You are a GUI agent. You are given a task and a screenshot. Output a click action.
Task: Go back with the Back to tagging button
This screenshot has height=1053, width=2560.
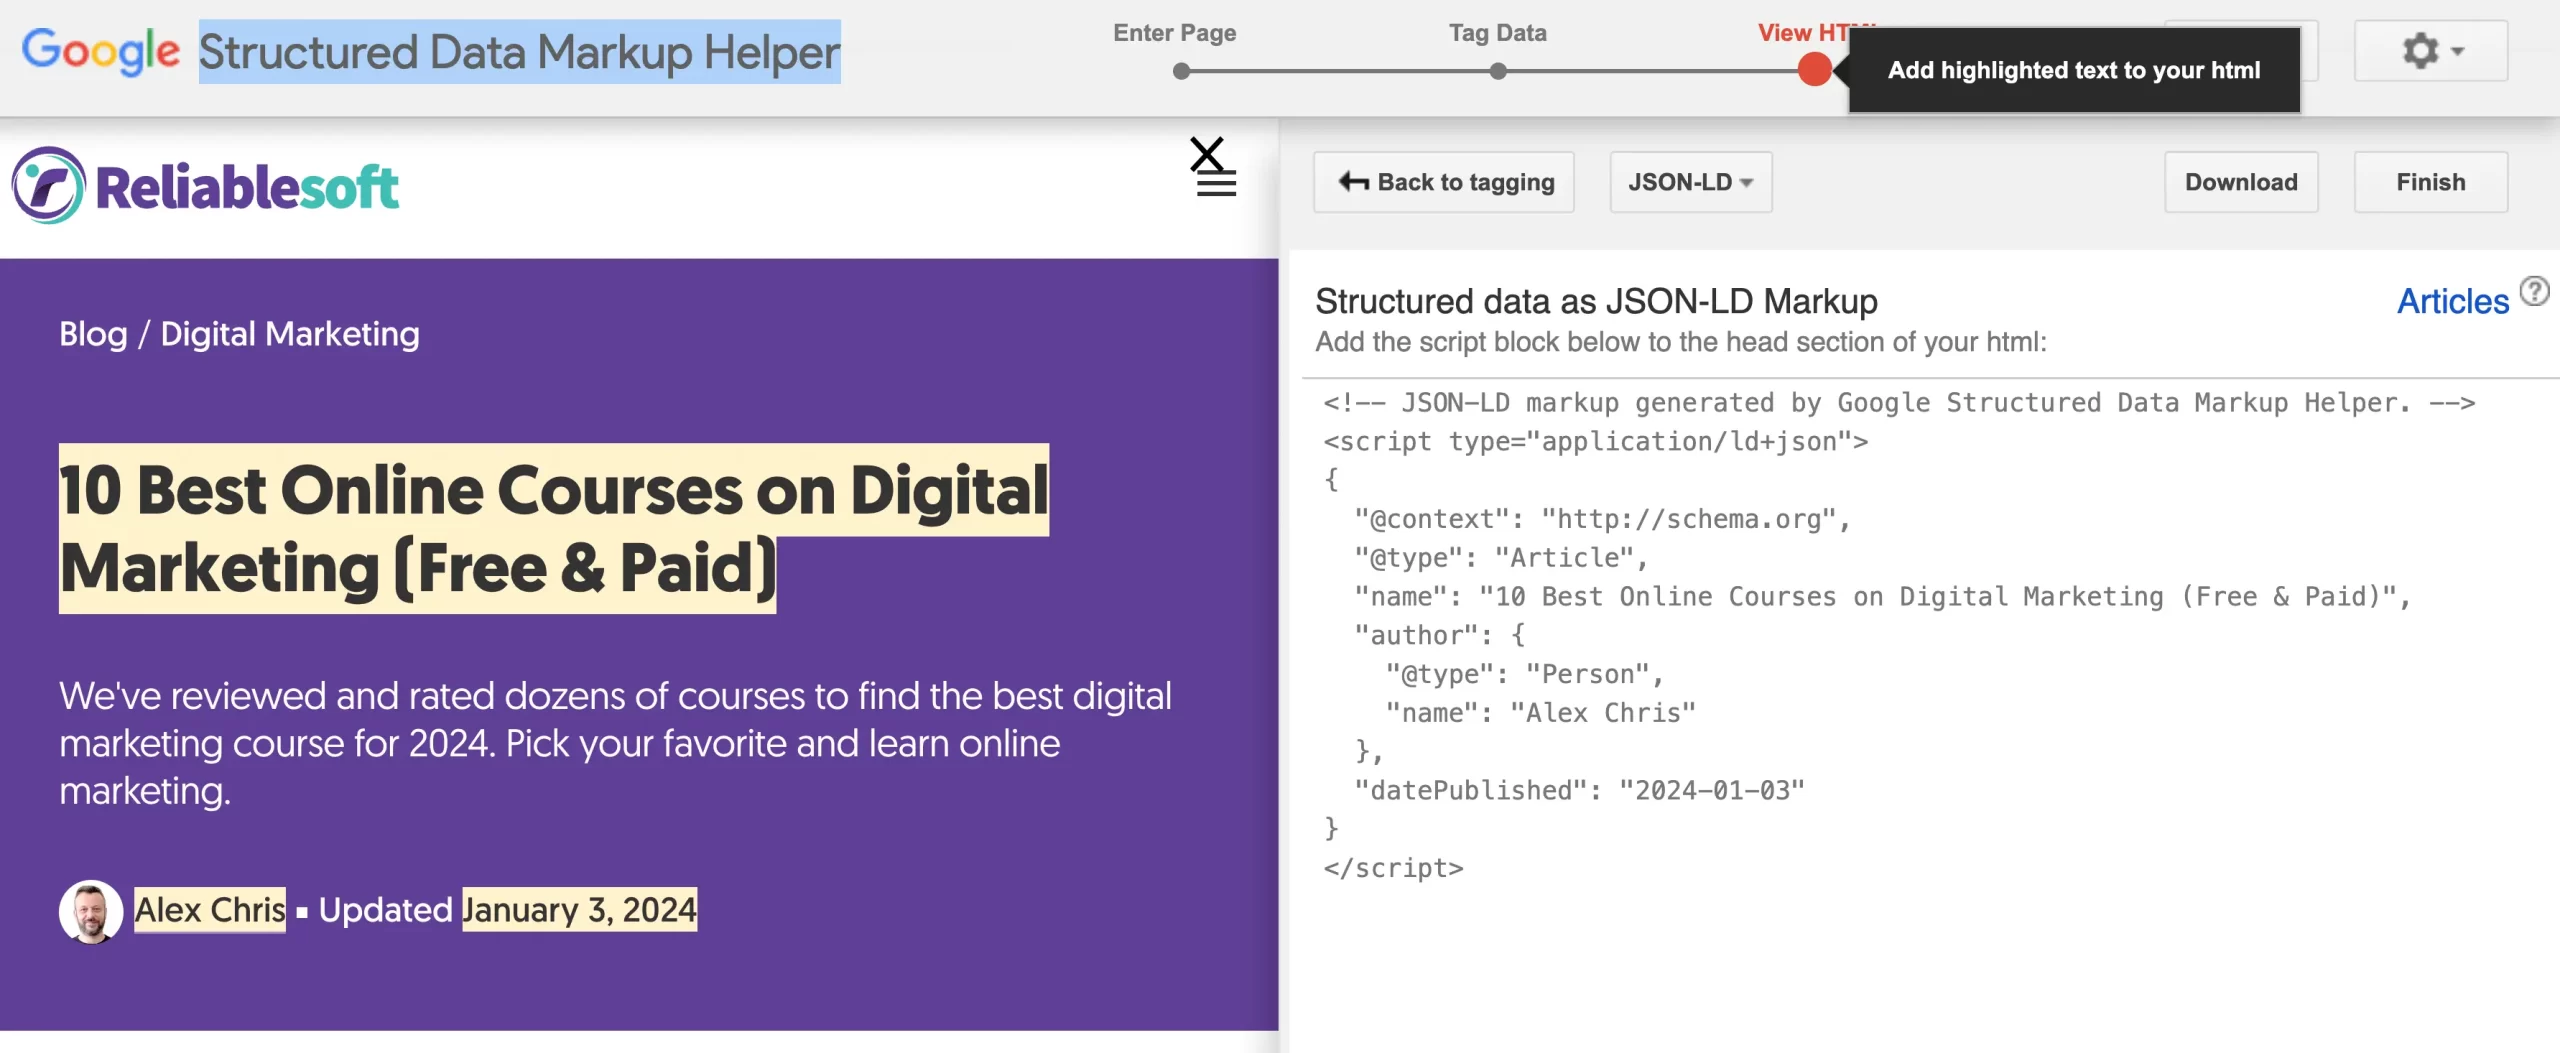coord(1444,182)
